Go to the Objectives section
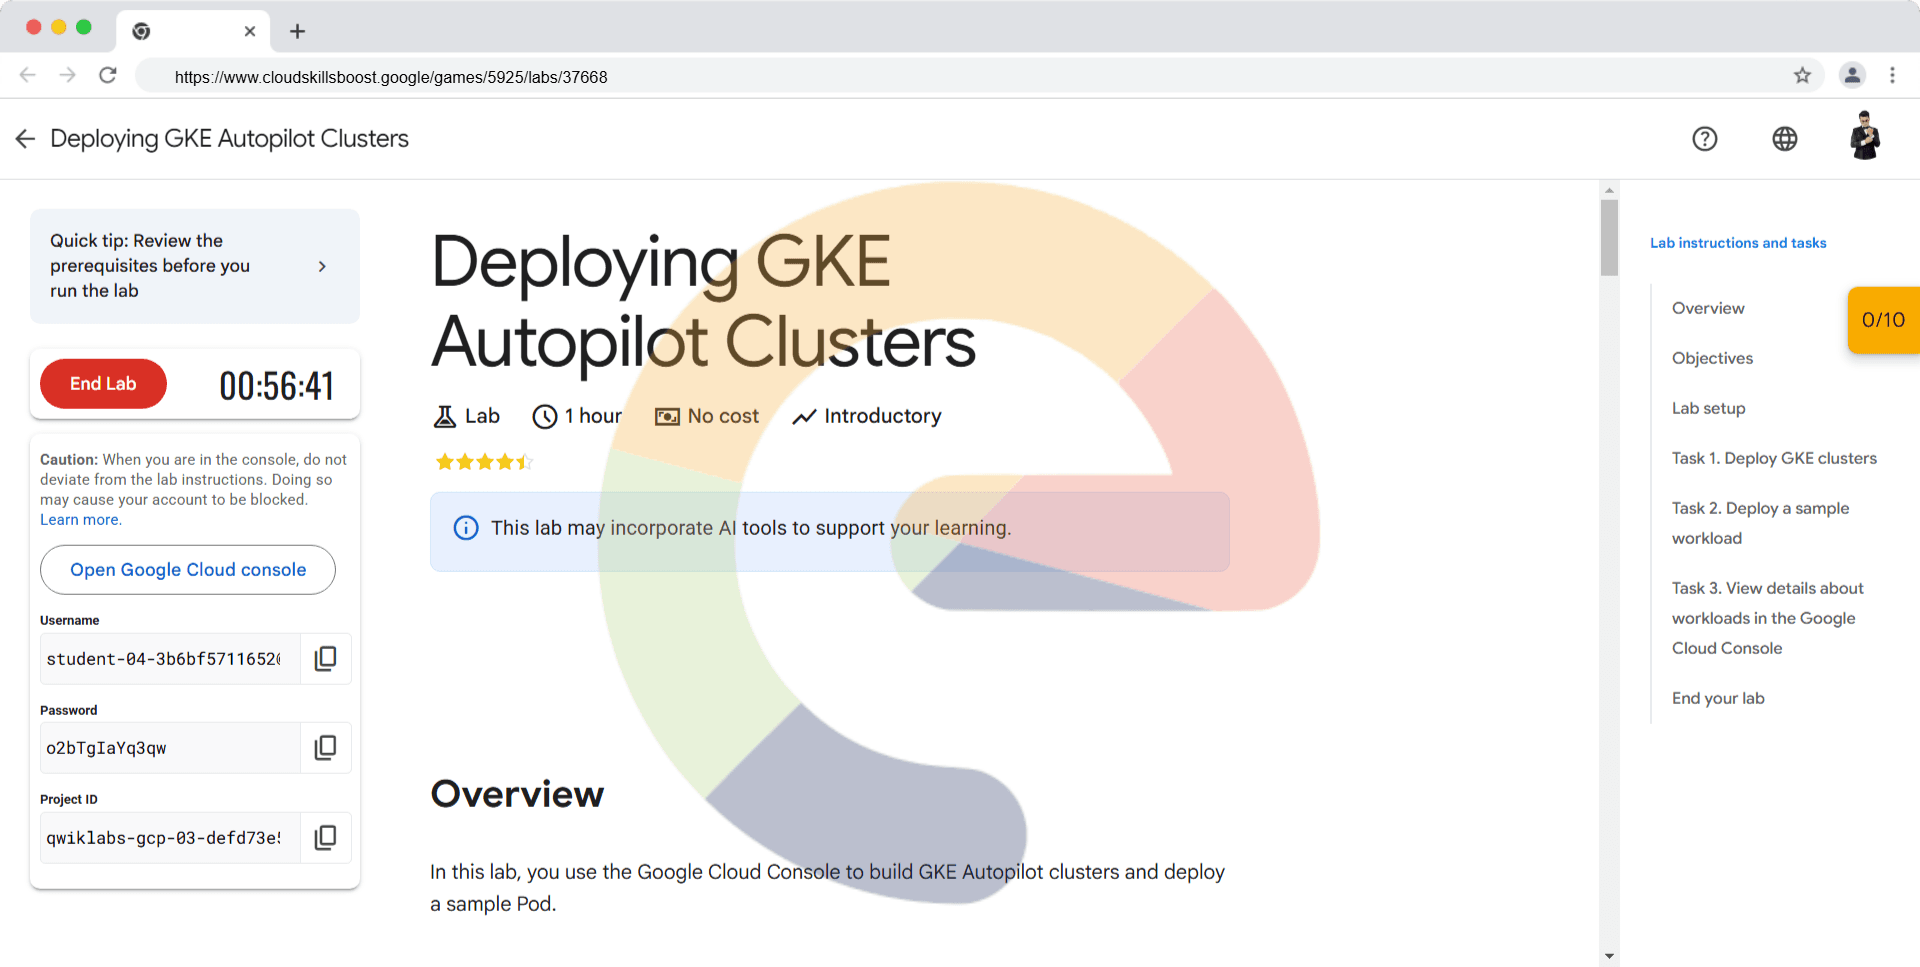This screenshot has height=967, width=1920. tap(1712, 358)
